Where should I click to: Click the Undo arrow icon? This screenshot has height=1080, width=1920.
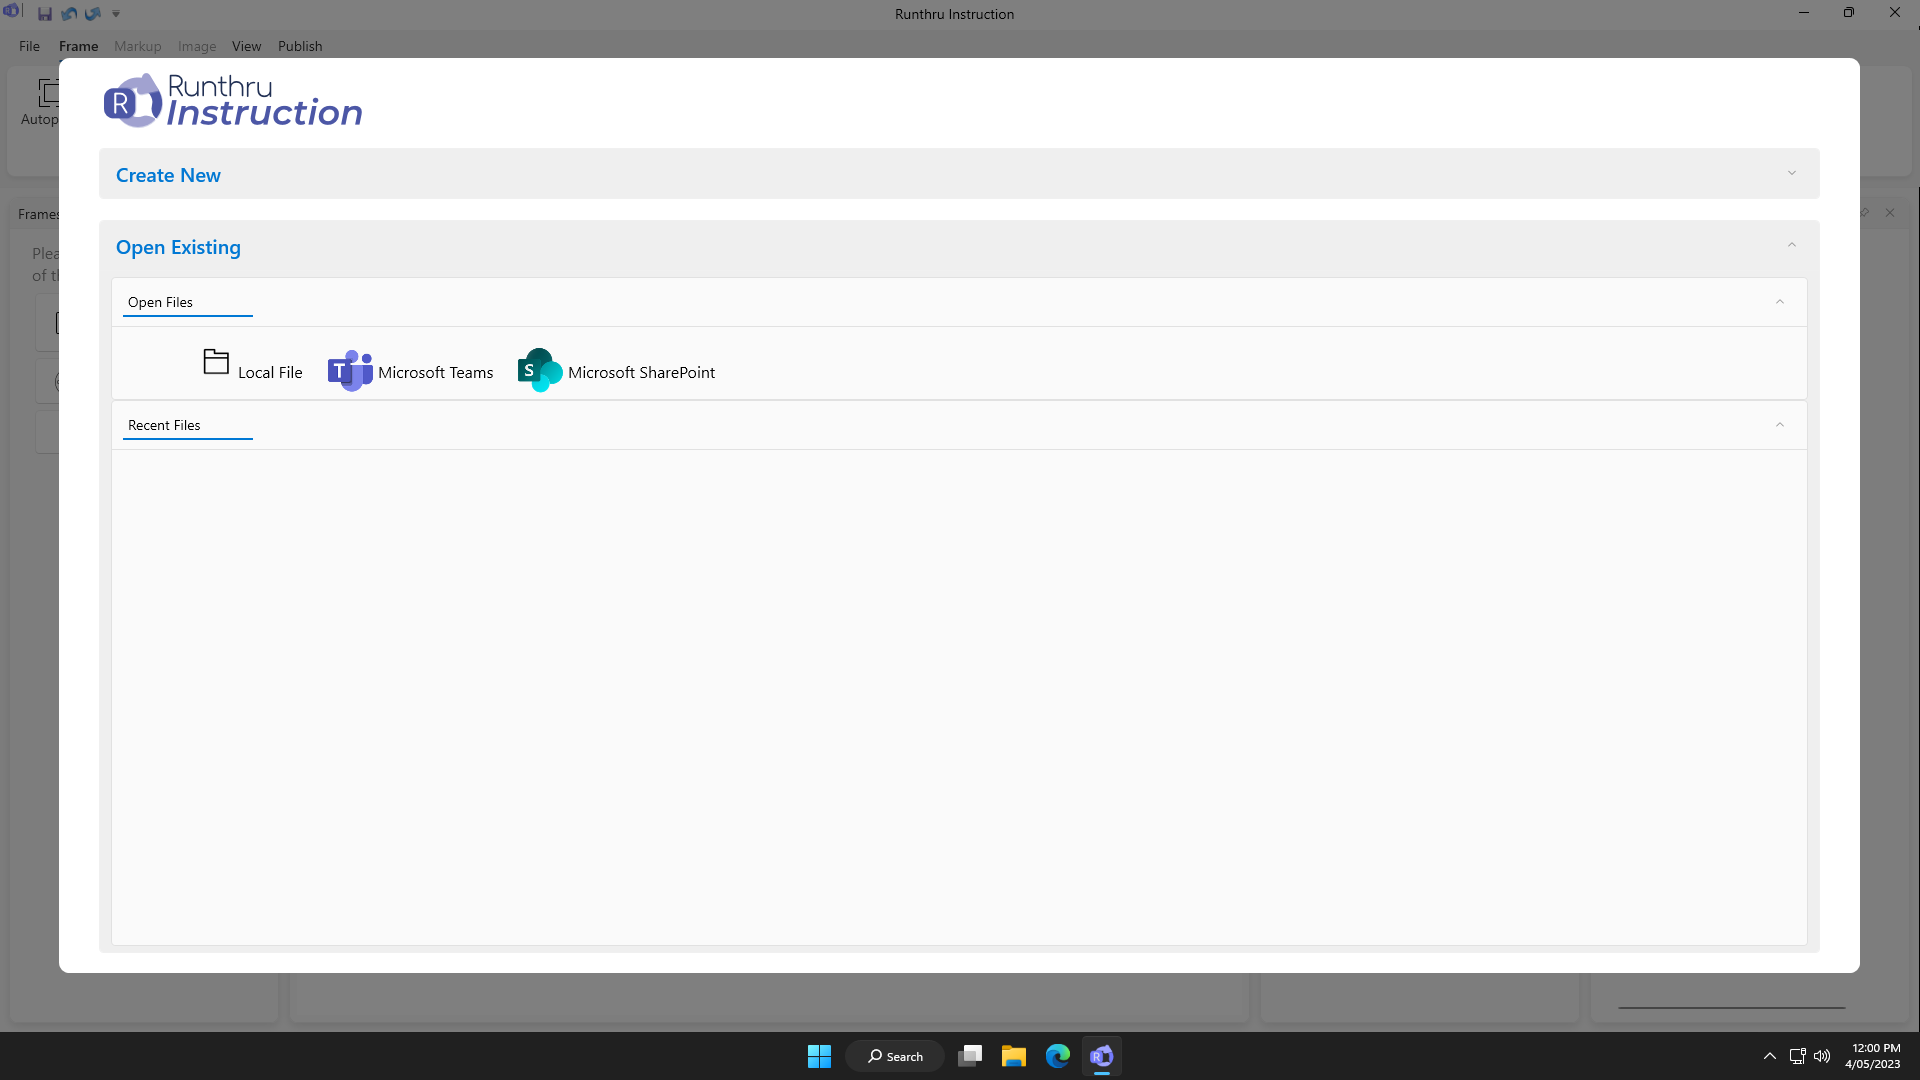69,14
